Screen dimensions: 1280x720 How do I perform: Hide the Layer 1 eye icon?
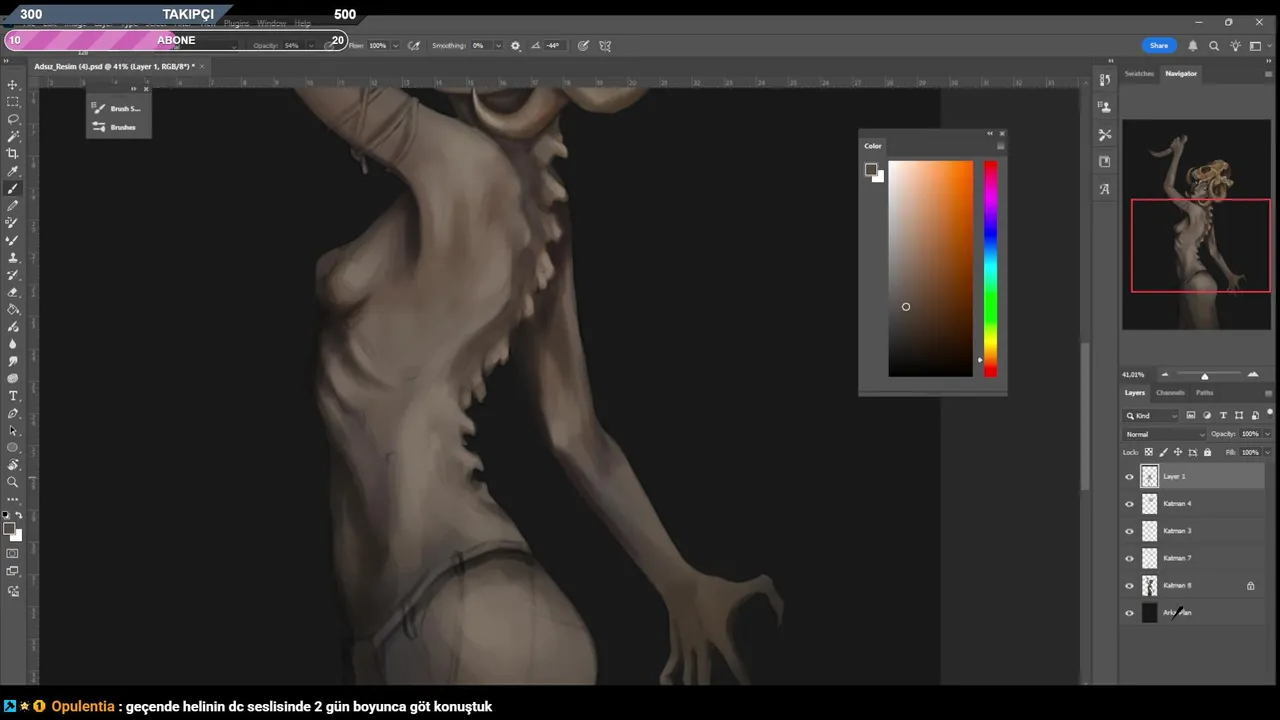1130,477
